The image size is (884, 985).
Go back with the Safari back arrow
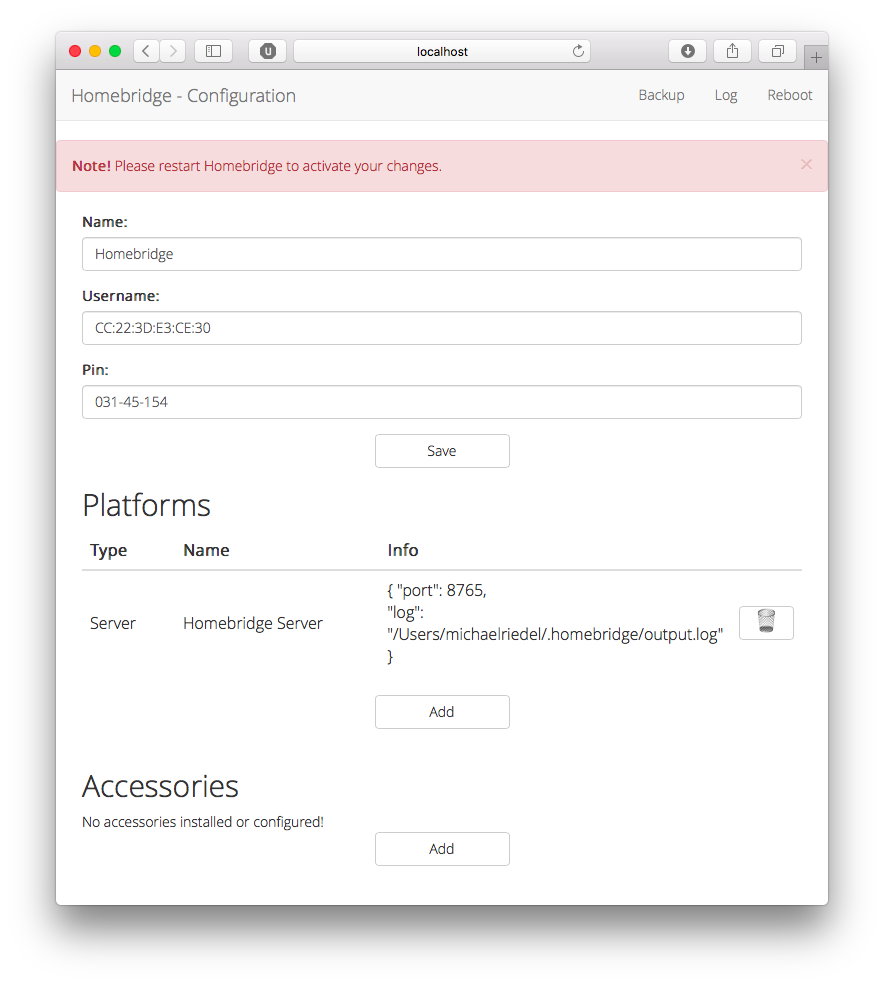coord(146,51)
